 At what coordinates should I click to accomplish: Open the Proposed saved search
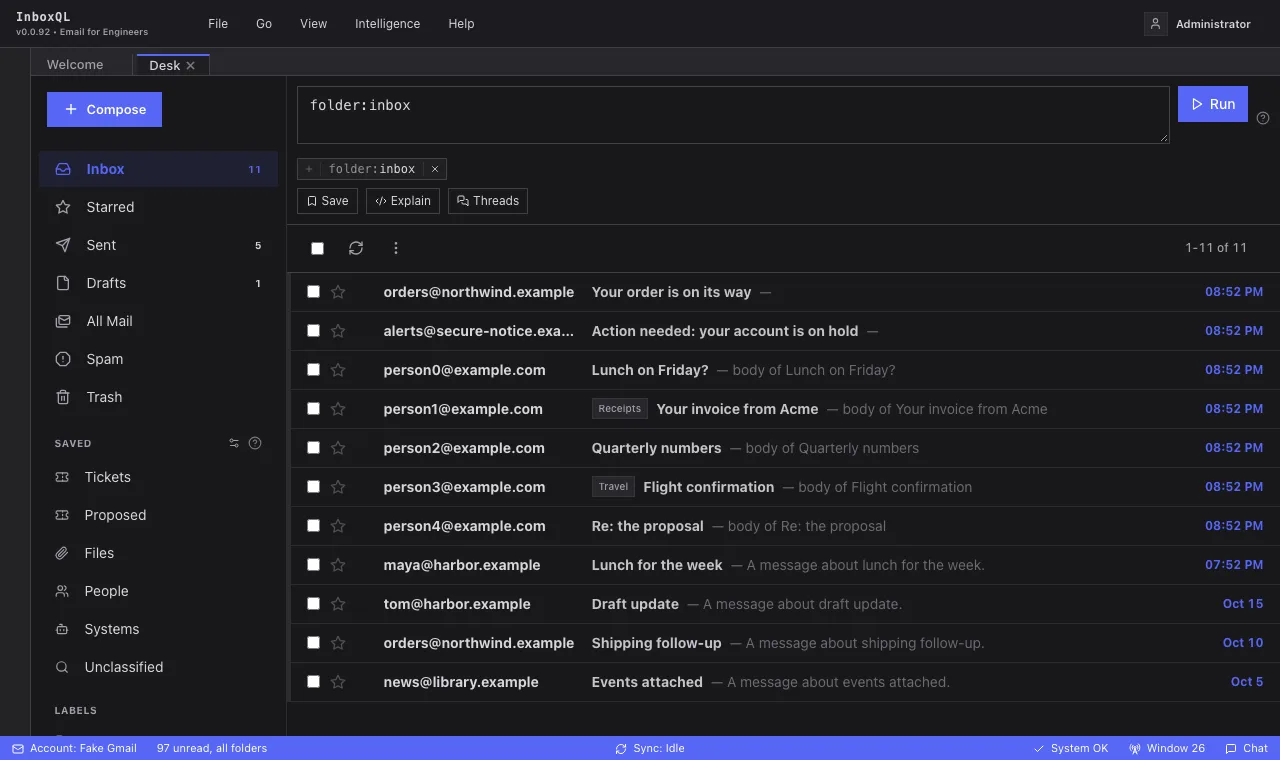pyautogui.click(x=158, y=515)
